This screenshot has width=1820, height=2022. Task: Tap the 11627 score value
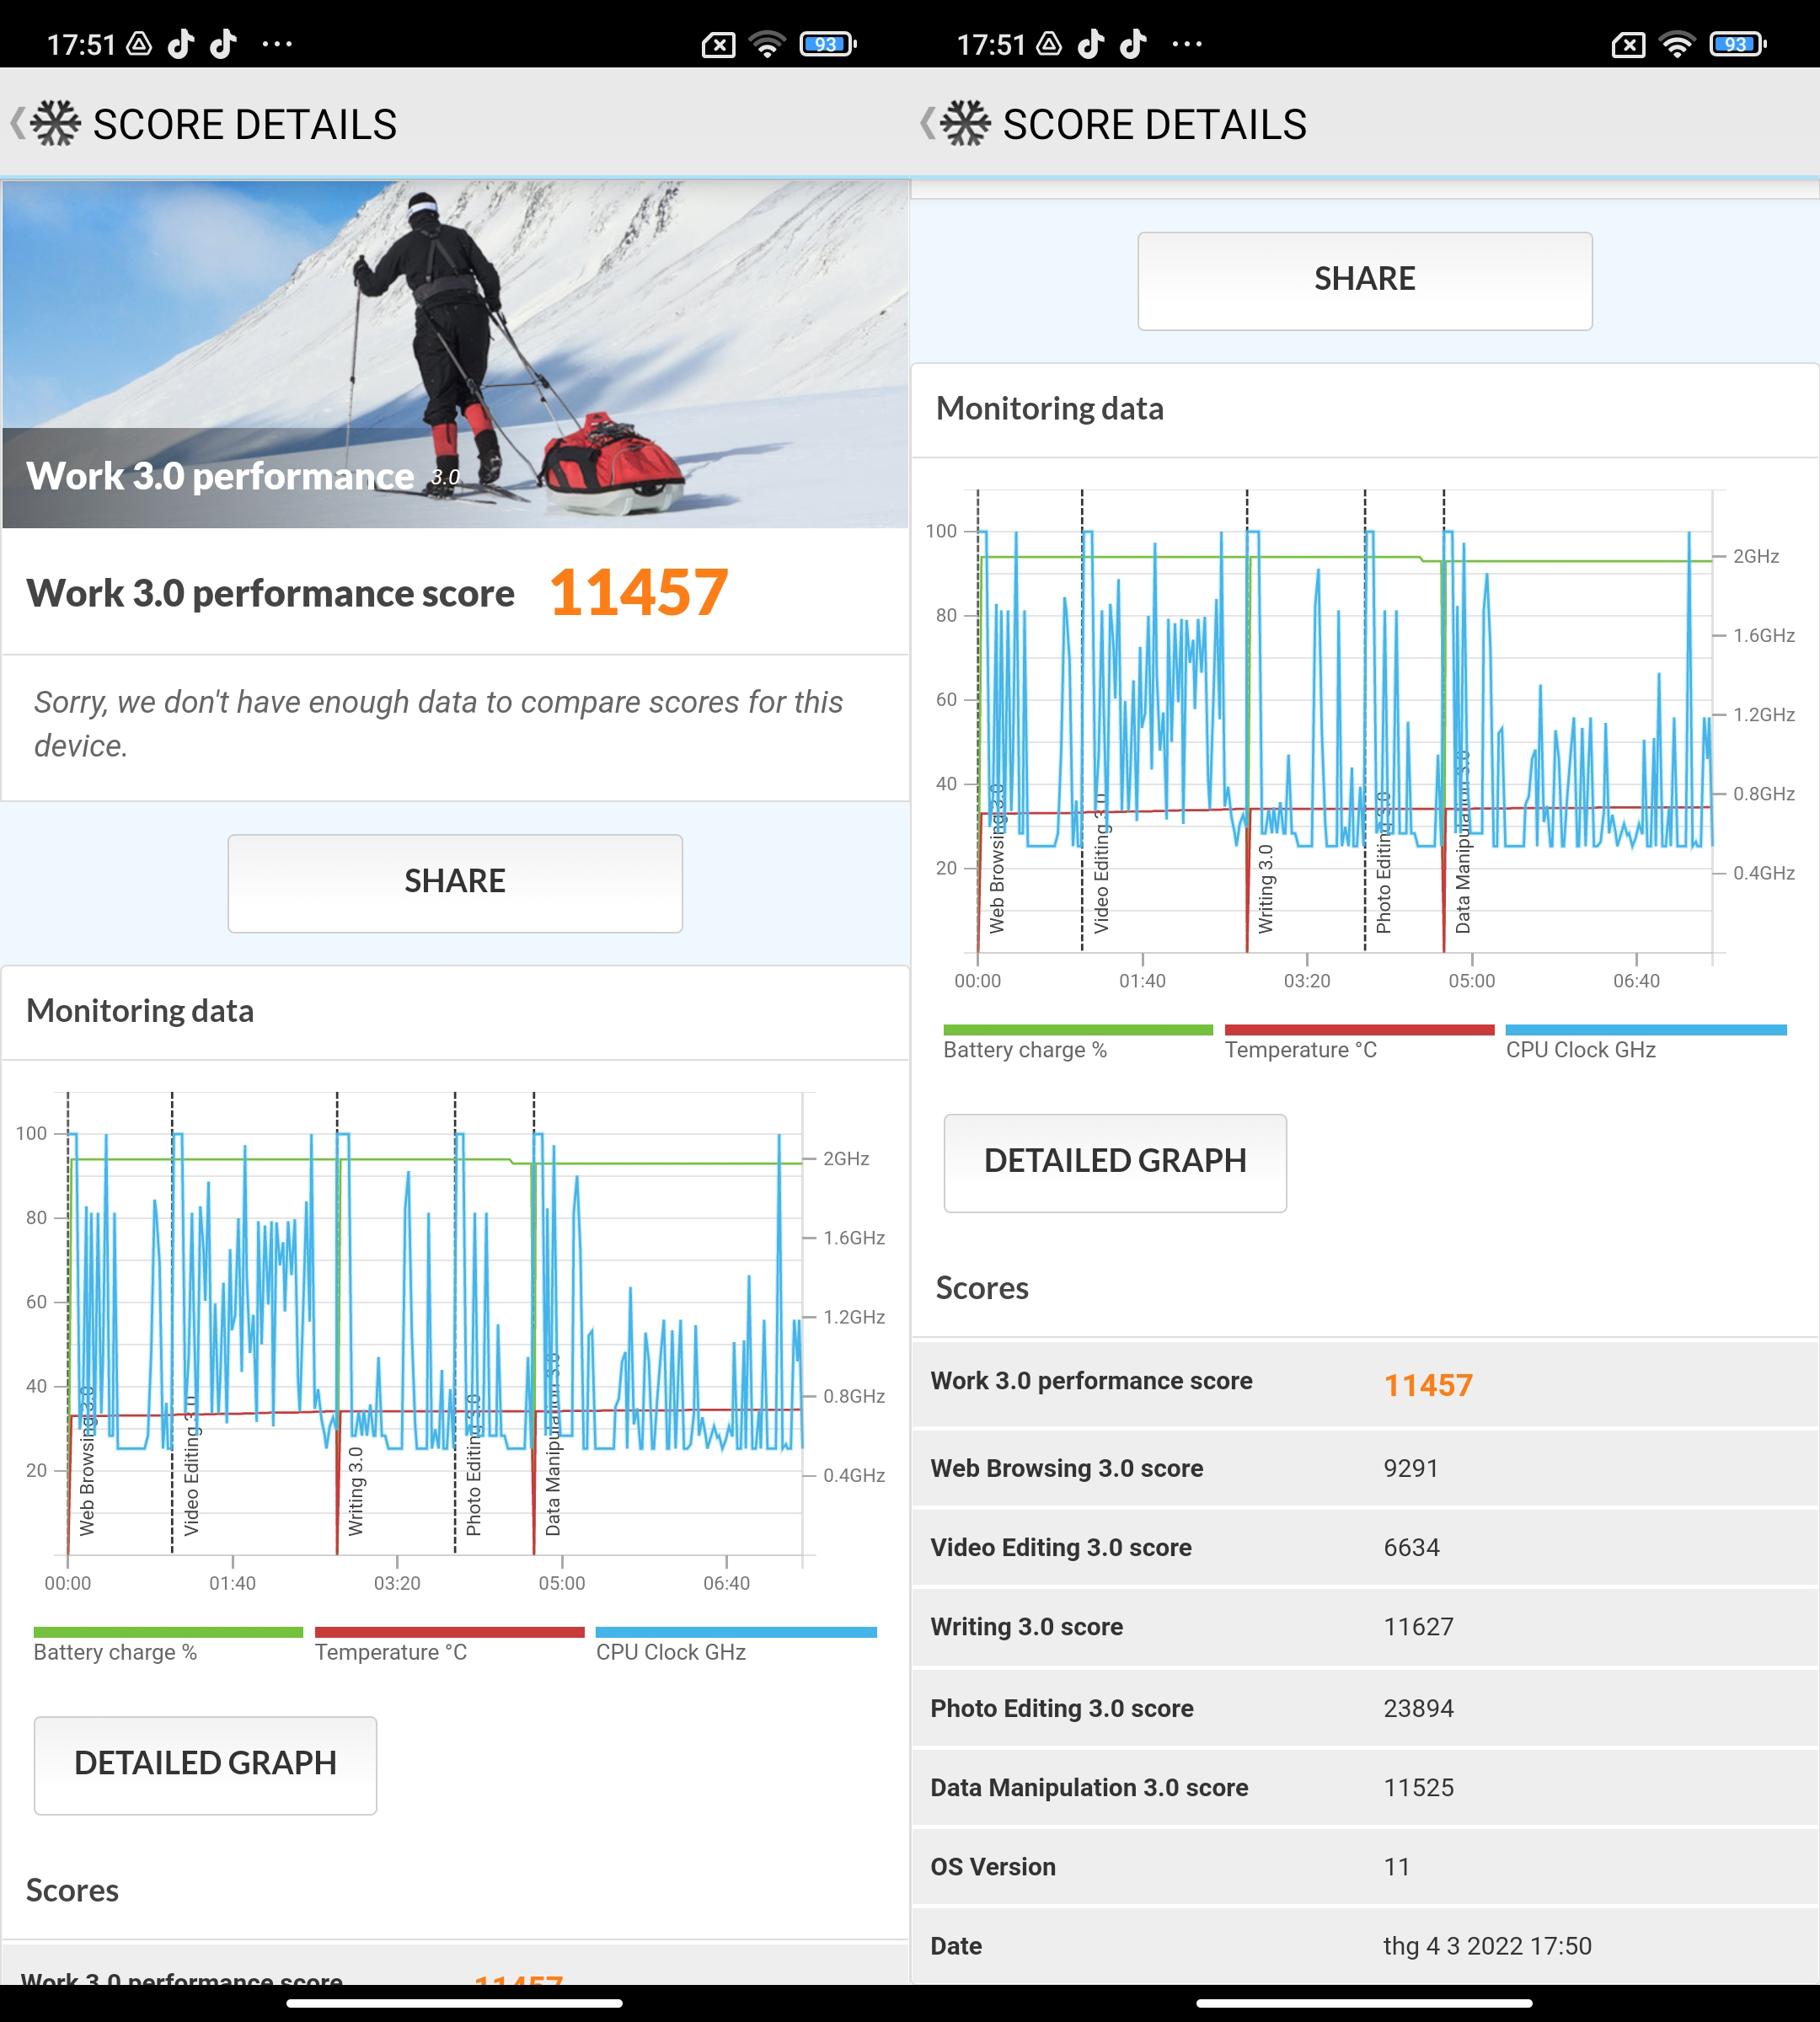click(1418, 1627)
